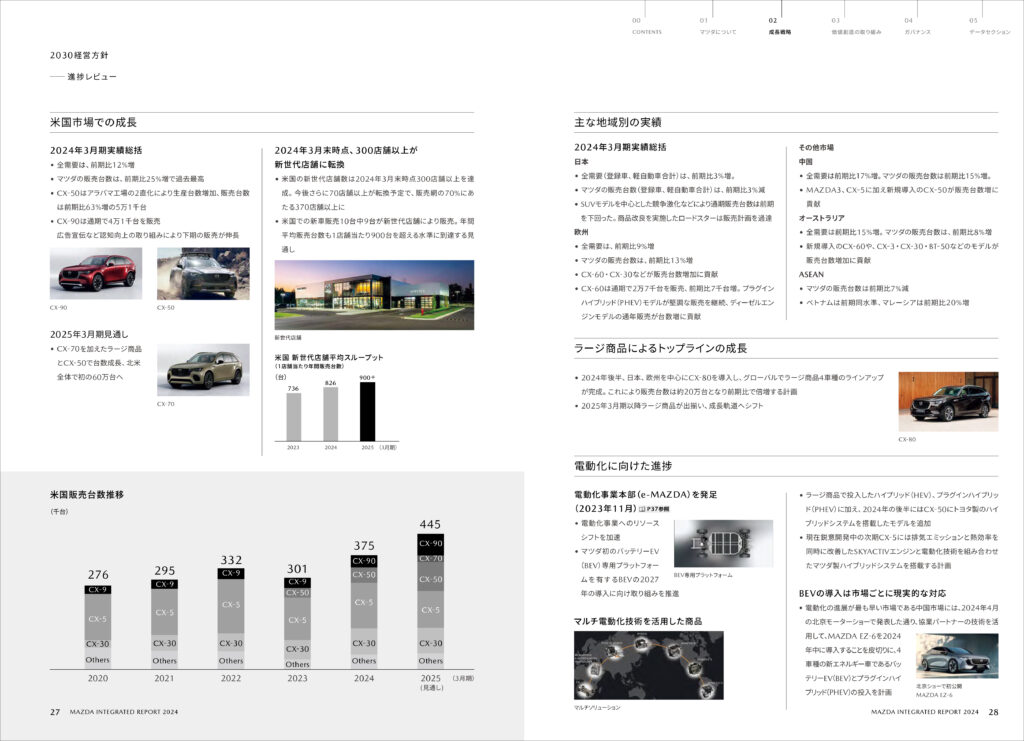Click the BEVの導入は市場ごとに現実的な対応 heading
Image resolution: width=1024 pixels, height=741 pixels.
pos(872,593)
